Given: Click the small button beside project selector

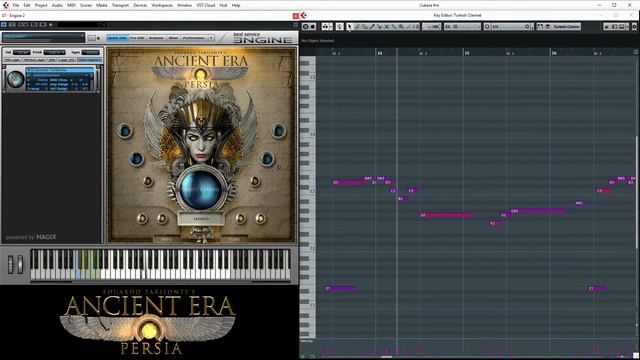Looking at the screenshot, I should 92,38.
